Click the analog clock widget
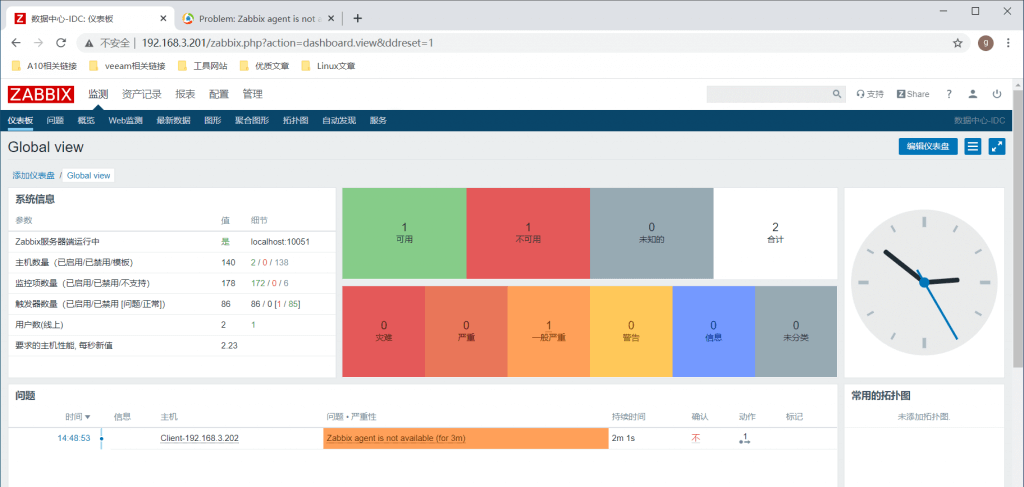1024x487 pixels. click(x=924, y=282)
